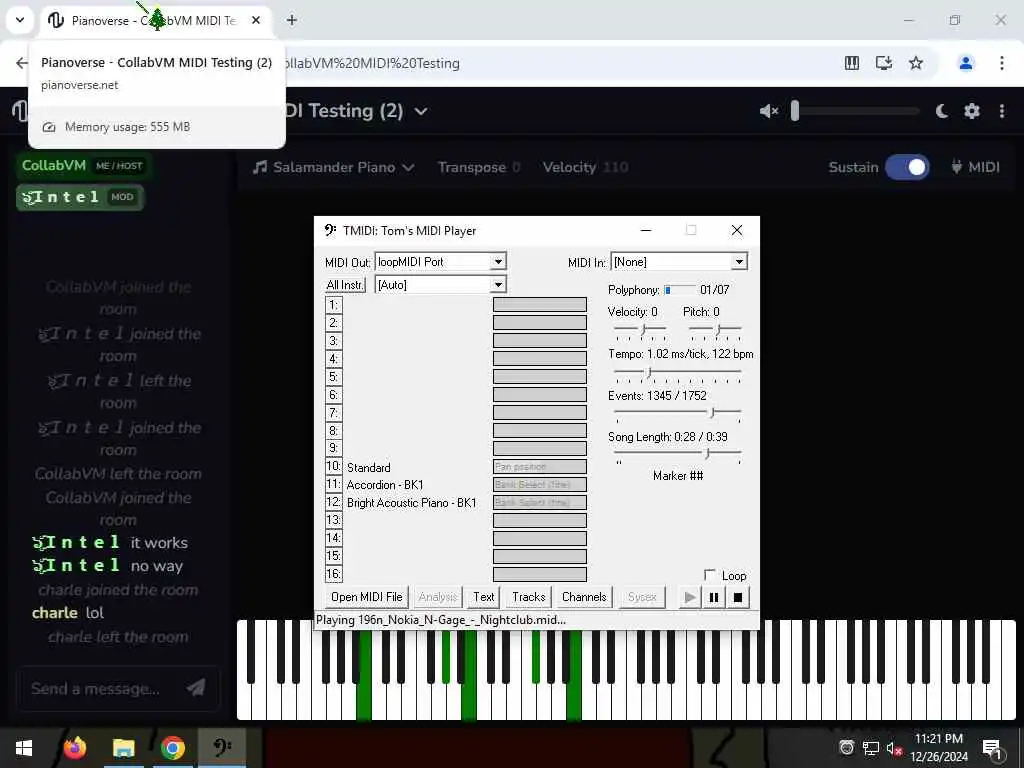Expand the Salamander Piano instrument selector

click(x=334, y=167)
